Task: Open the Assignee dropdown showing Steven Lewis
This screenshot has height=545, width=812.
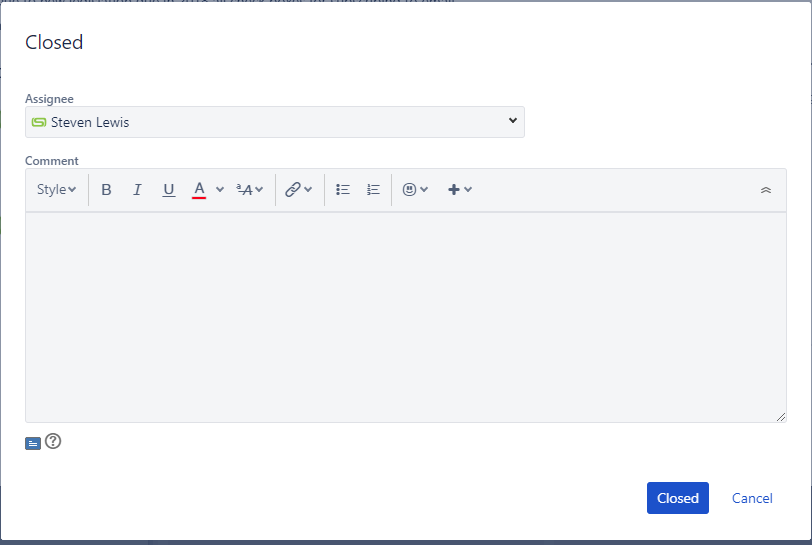Action: coord(275,122)
